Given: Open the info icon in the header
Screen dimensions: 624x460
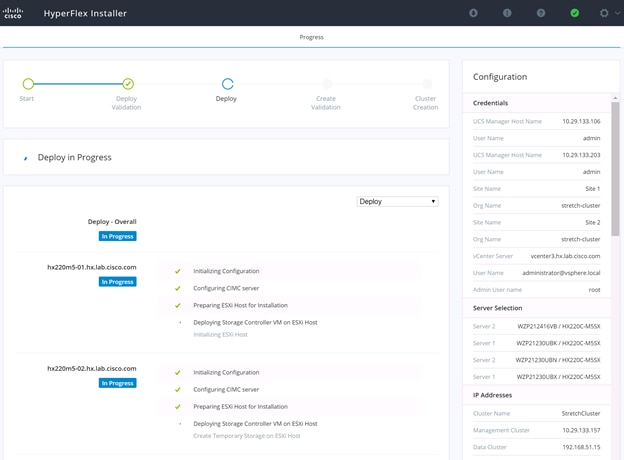Looking at the screenshot, I should (x=507, y=13).
